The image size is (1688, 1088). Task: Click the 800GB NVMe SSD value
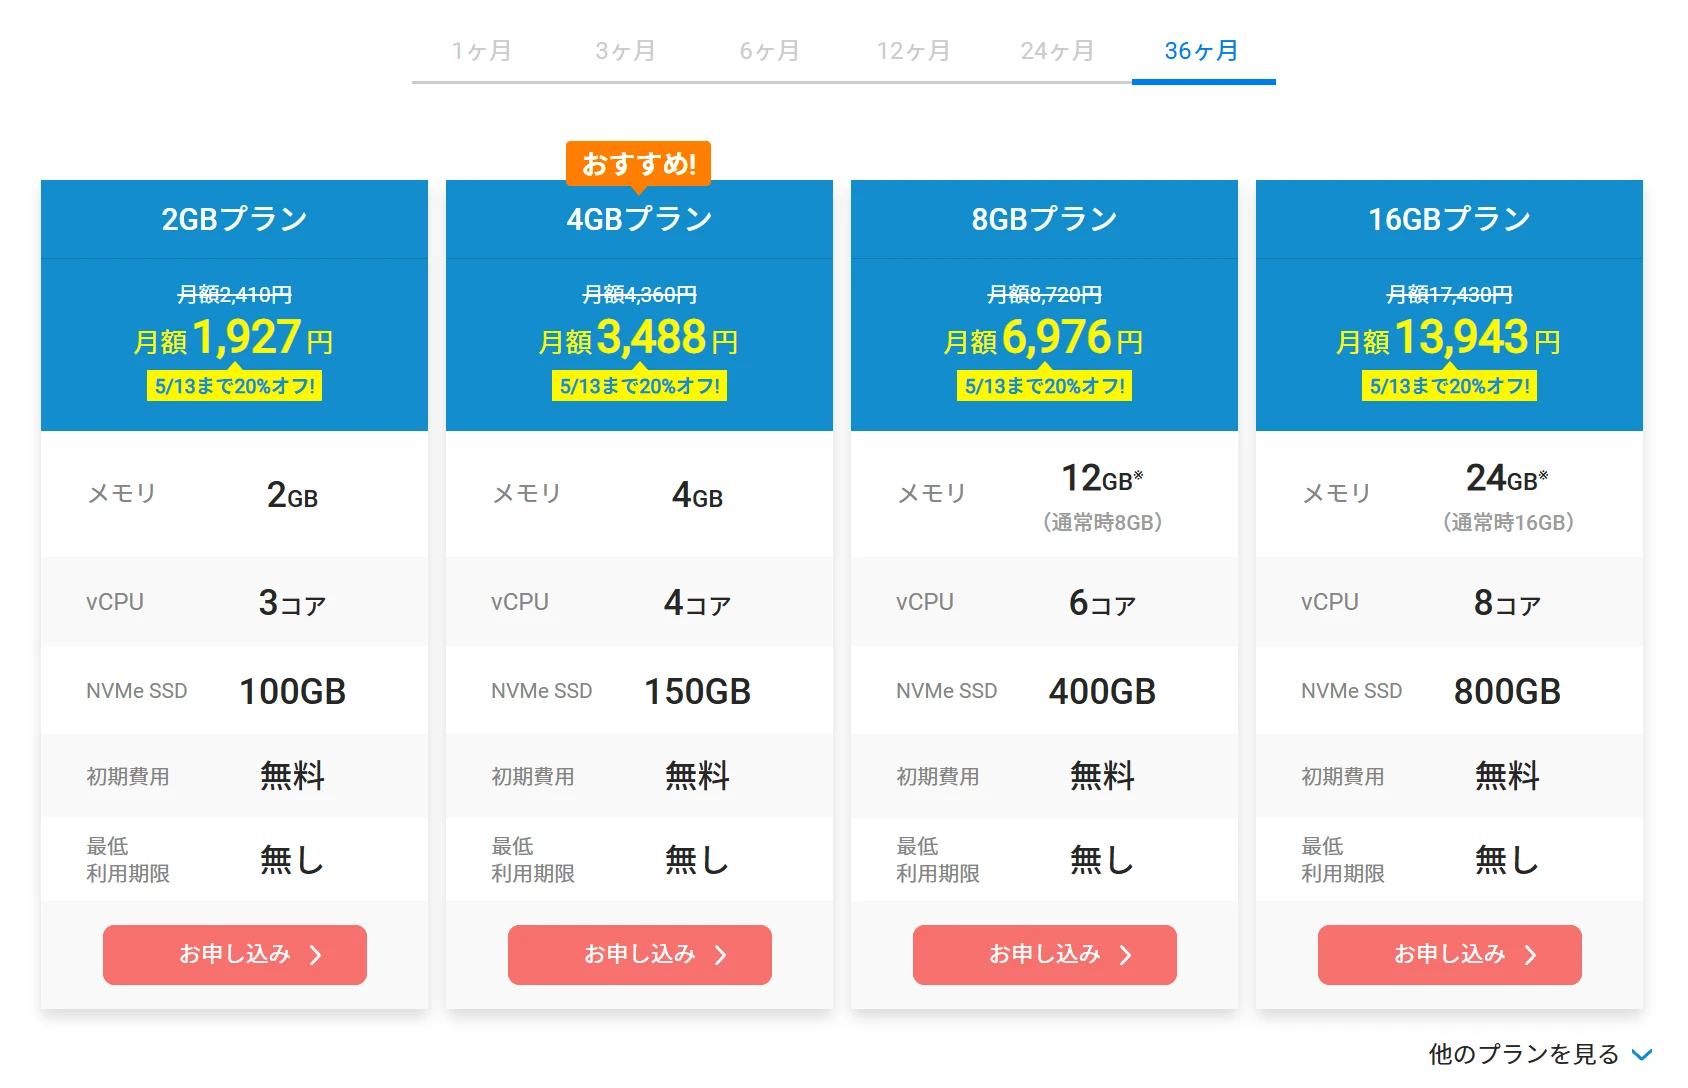click(x=1507, y=691)
